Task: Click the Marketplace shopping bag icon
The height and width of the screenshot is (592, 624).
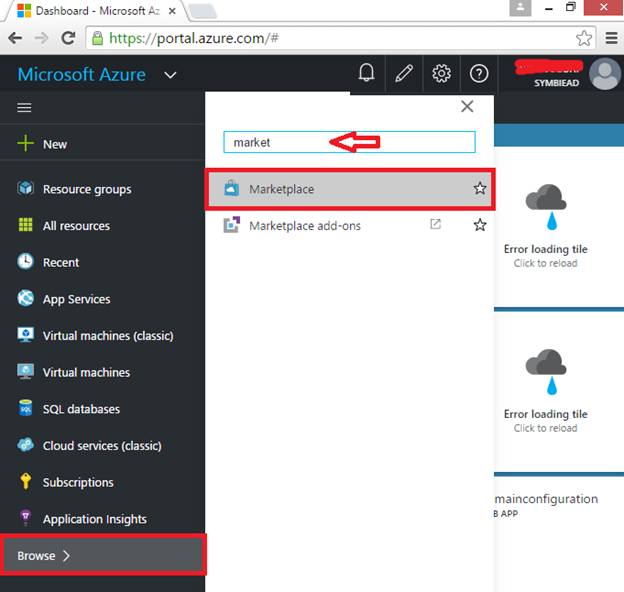Action: 232,188
